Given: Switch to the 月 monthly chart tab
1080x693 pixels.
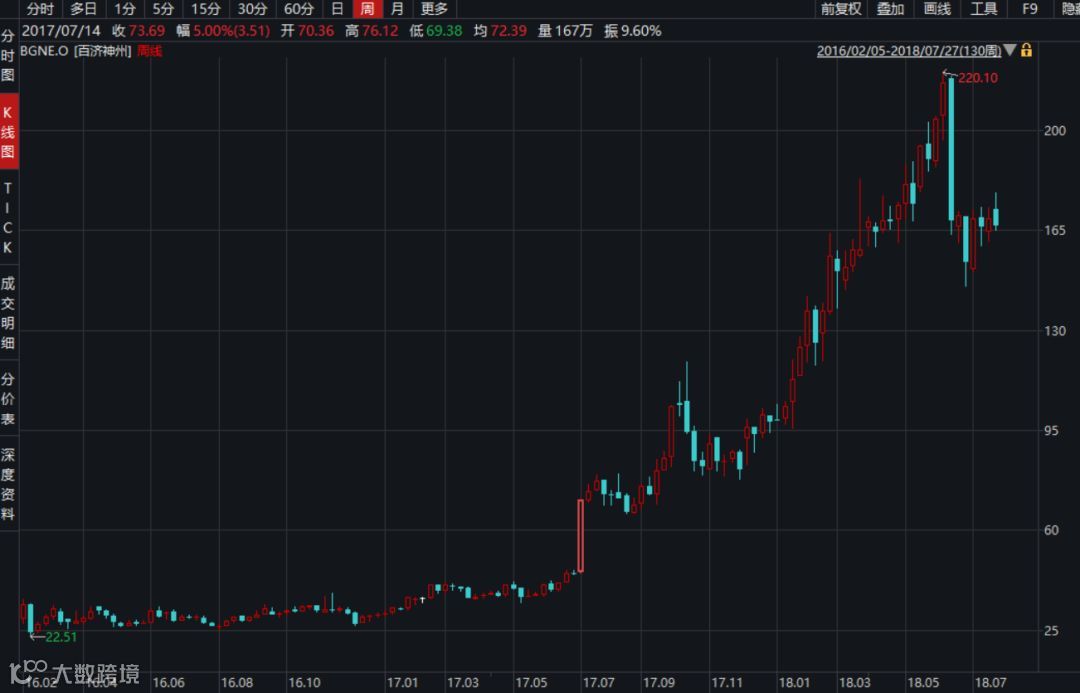Looking at the screenshot, I should [397, 9].
